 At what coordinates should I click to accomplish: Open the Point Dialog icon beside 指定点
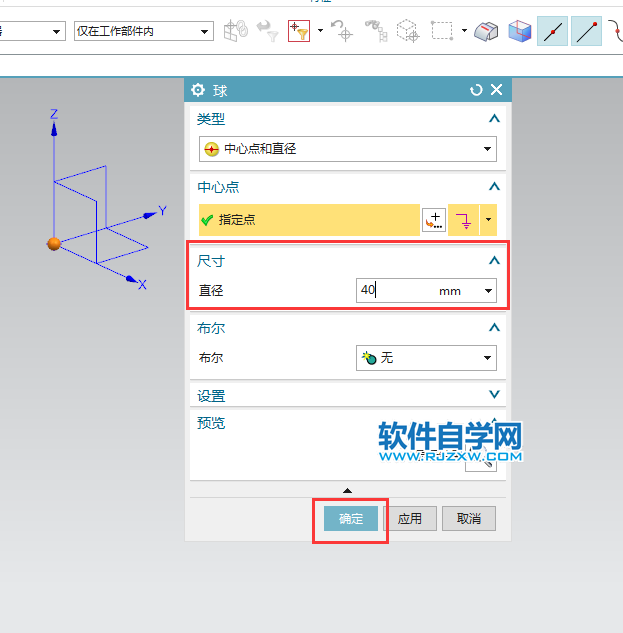point(434,220)
